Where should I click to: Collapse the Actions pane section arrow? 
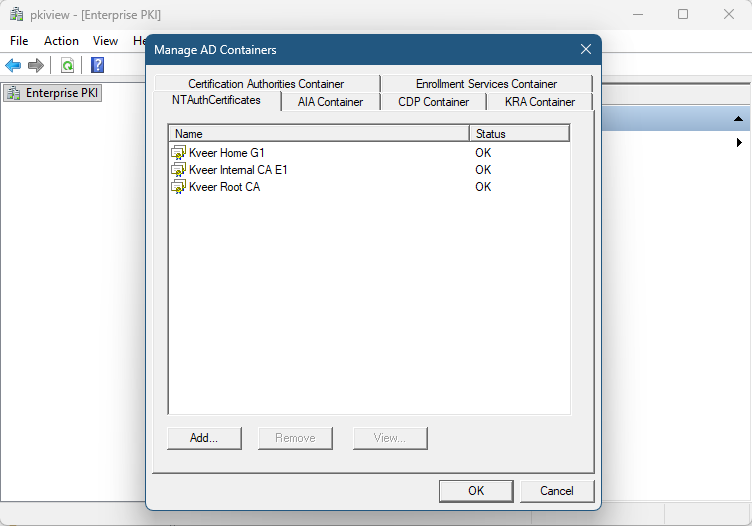[x=738, y=119]
